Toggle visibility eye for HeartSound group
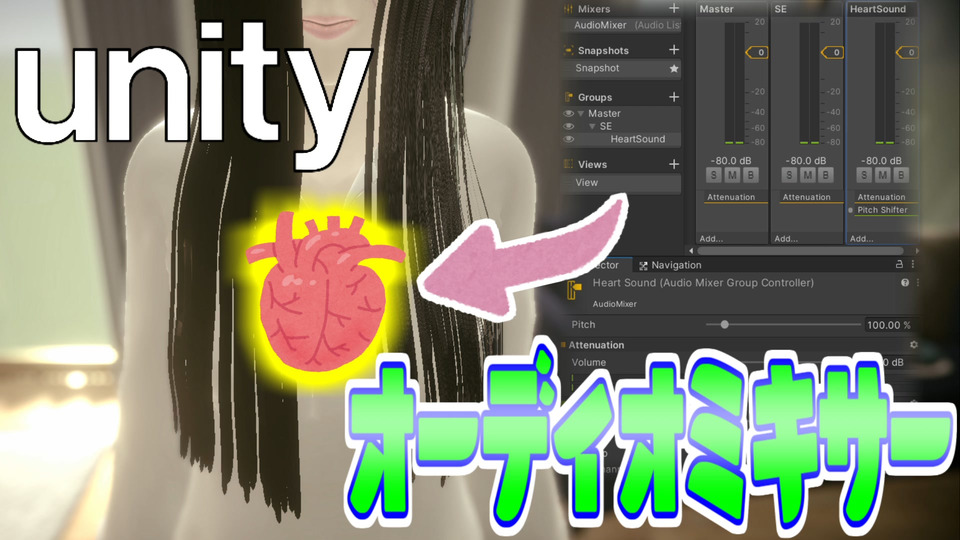This screenshot has width=960, height=540. tap(568, 139)
